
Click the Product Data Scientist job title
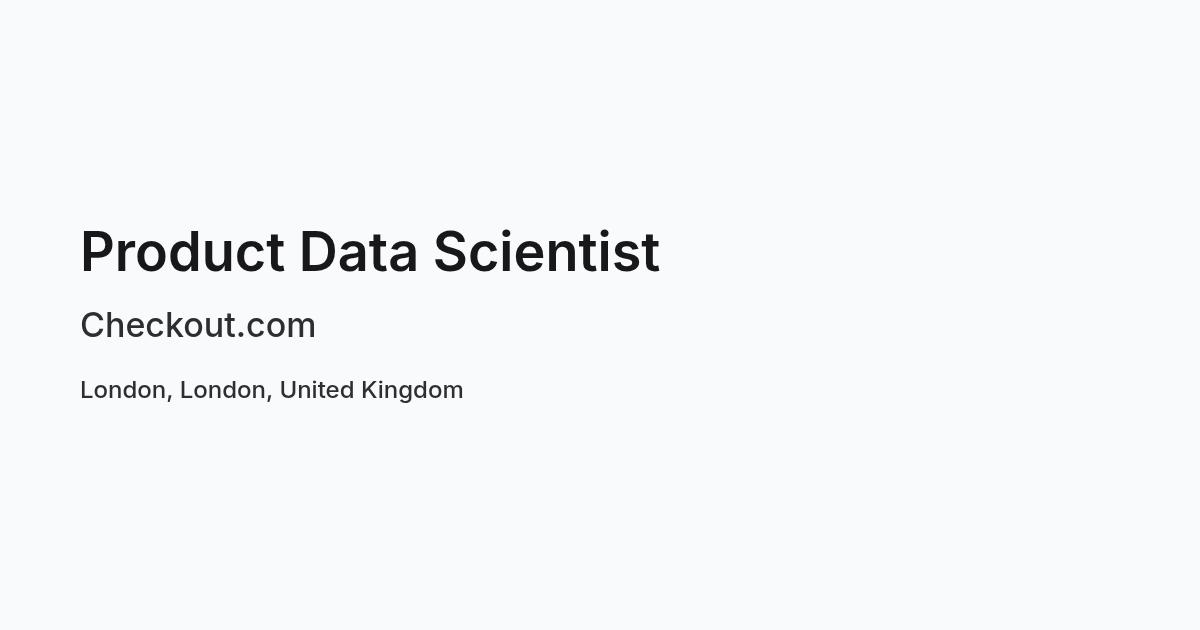370,252
